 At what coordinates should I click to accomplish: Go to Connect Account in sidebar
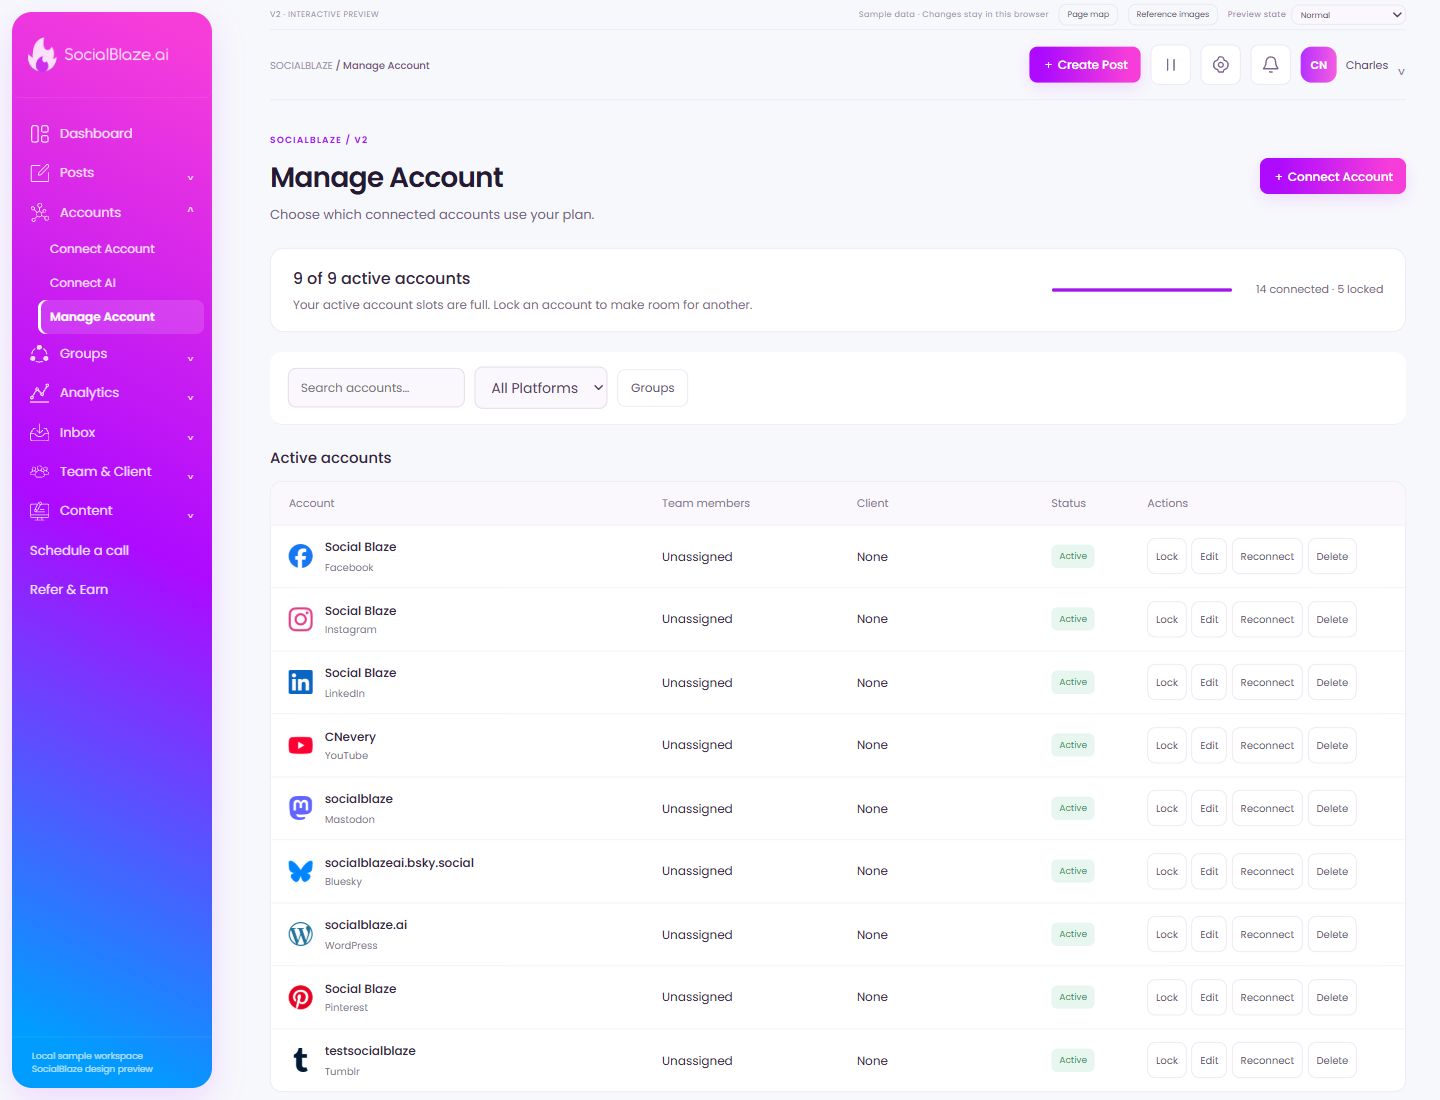point(102,249)
